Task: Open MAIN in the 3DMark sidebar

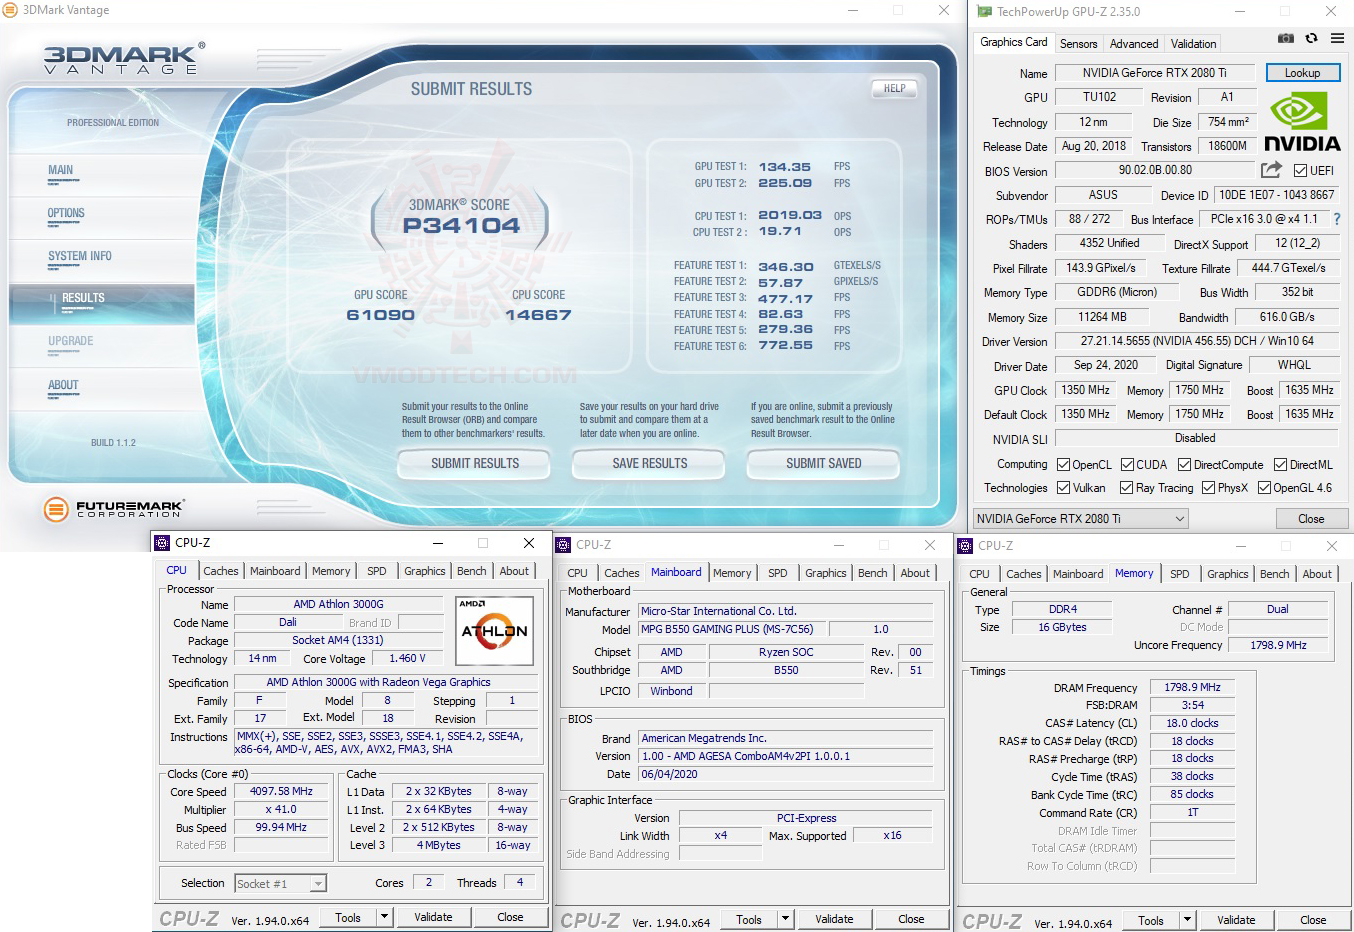Action: tap(61, 170)
